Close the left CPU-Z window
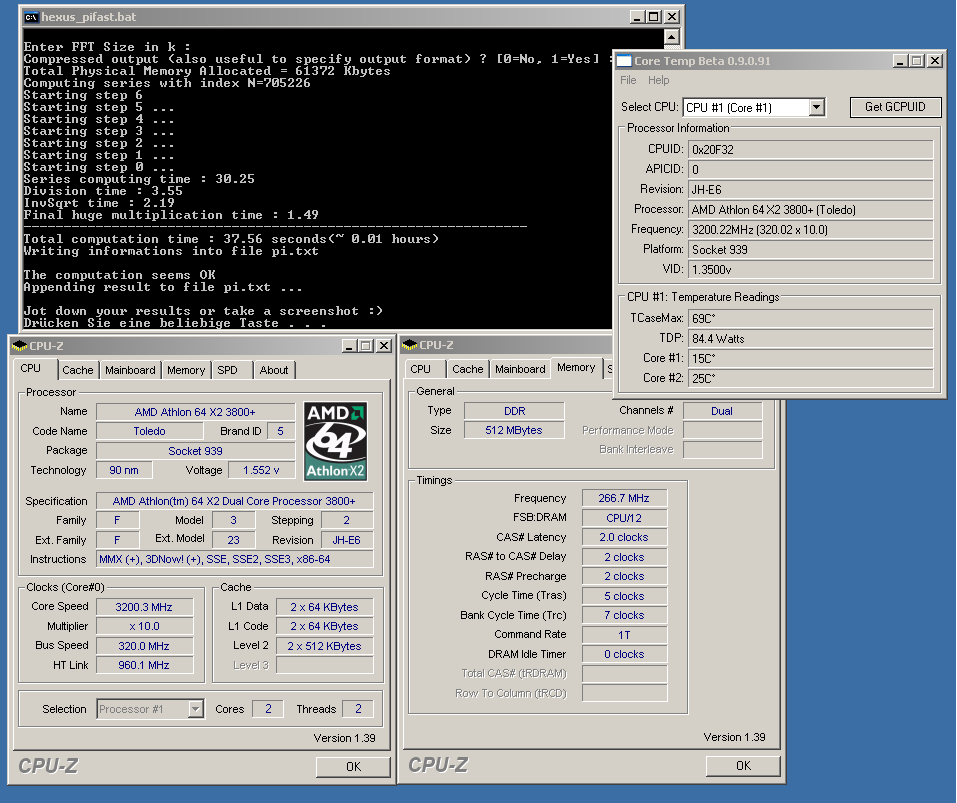Image resolution: width=957 pixels, height=803 pixels. point(384,346)
